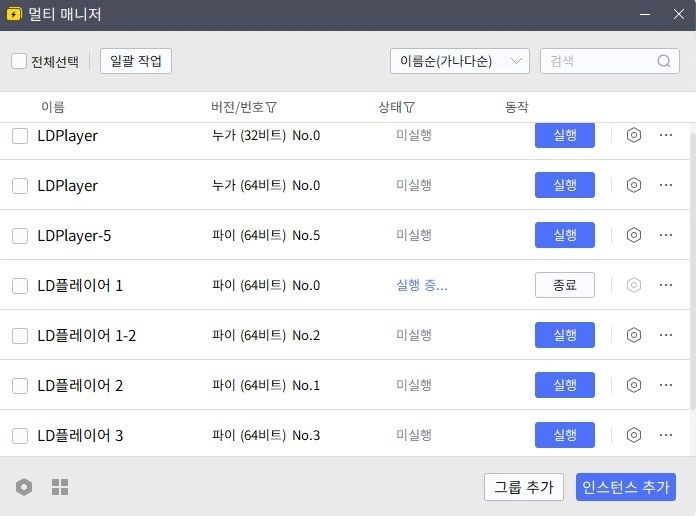696x516 pixels.
Task: Click the LD플레이어 2 instance name
Action: point(80,385)
